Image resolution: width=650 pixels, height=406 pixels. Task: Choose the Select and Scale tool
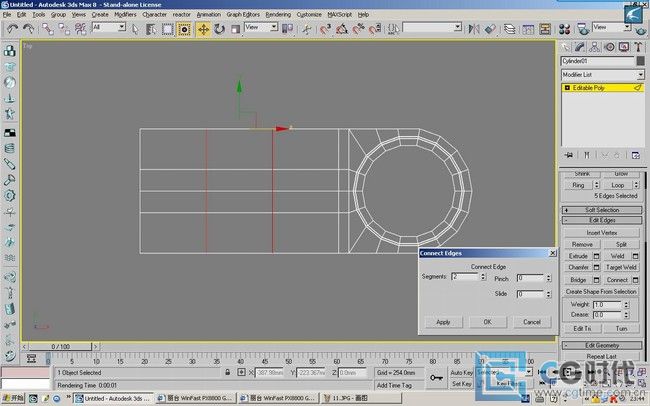235,29
